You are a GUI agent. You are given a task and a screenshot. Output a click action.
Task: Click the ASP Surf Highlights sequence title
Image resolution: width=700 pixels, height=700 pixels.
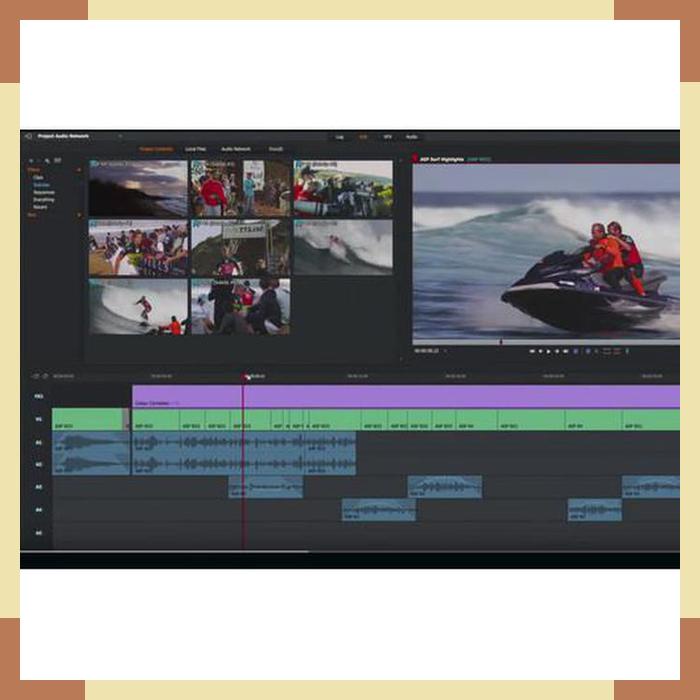coord(442,159)
